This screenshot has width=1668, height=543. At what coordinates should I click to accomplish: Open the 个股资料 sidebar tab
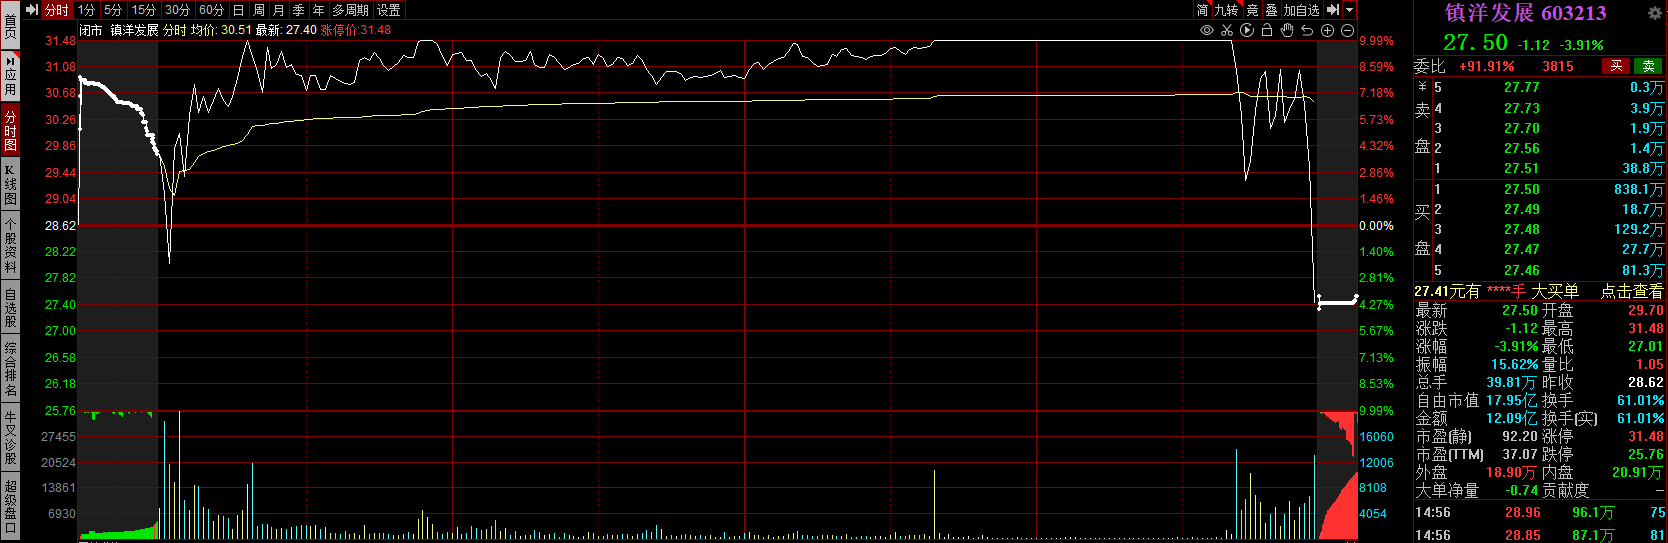click(x=10, y=247)
